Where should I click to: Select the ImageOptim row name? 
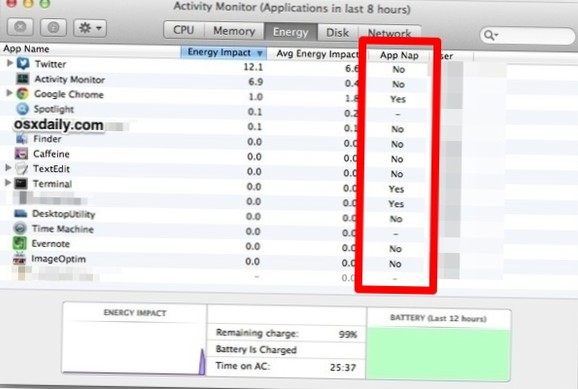click(x=58, y=259)
